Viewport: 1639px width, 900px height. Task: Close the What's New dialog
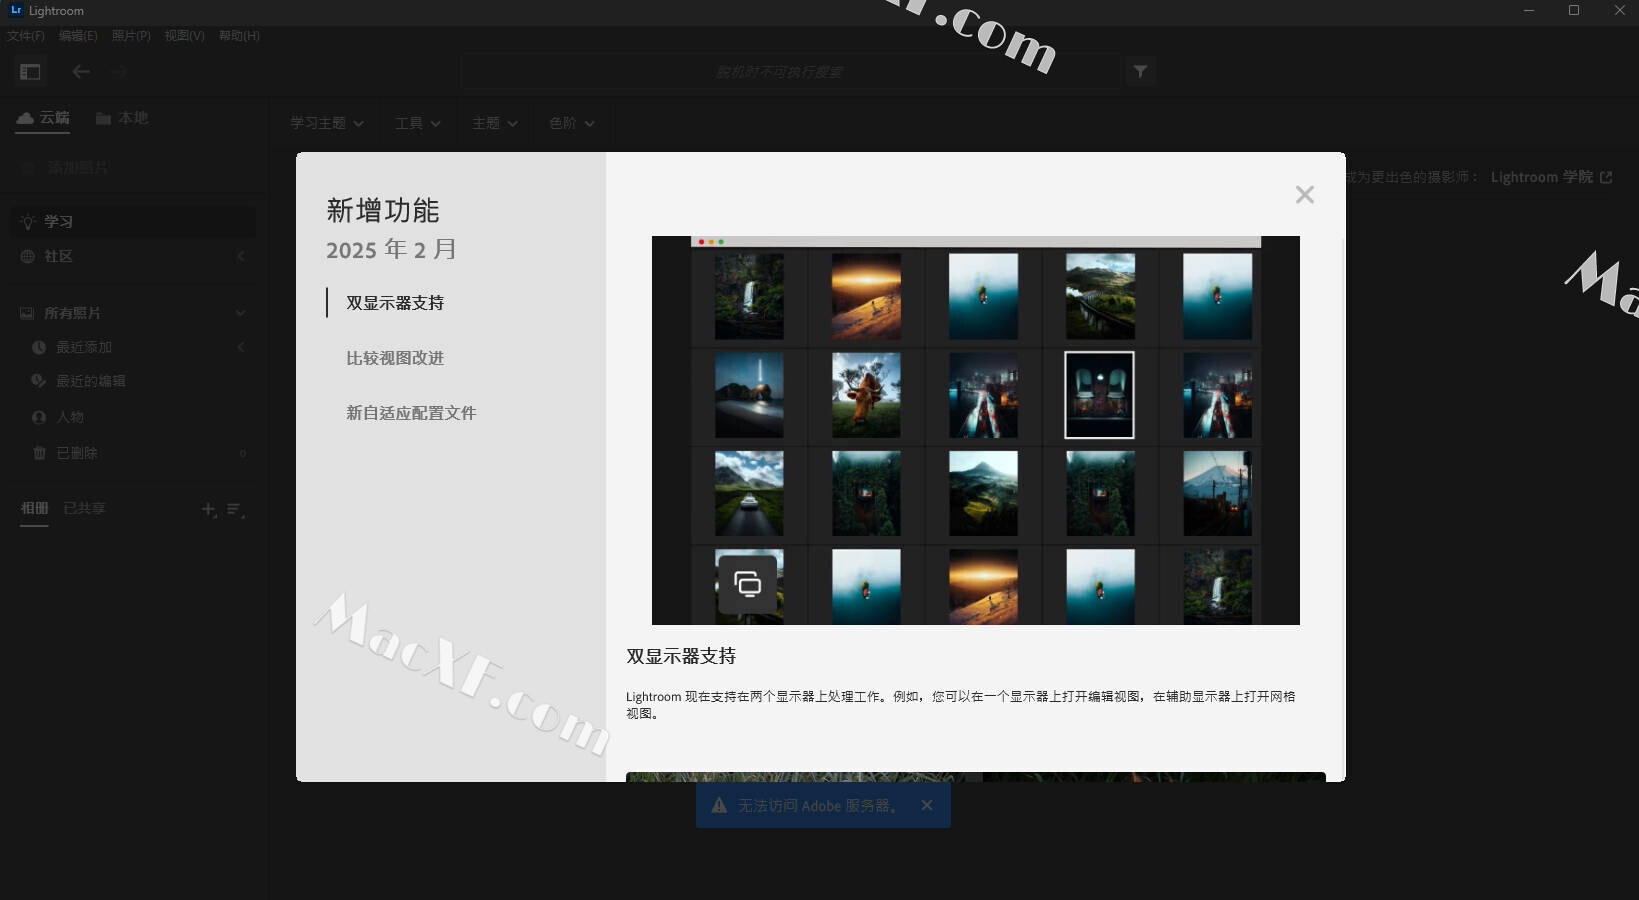(1304, 195)
